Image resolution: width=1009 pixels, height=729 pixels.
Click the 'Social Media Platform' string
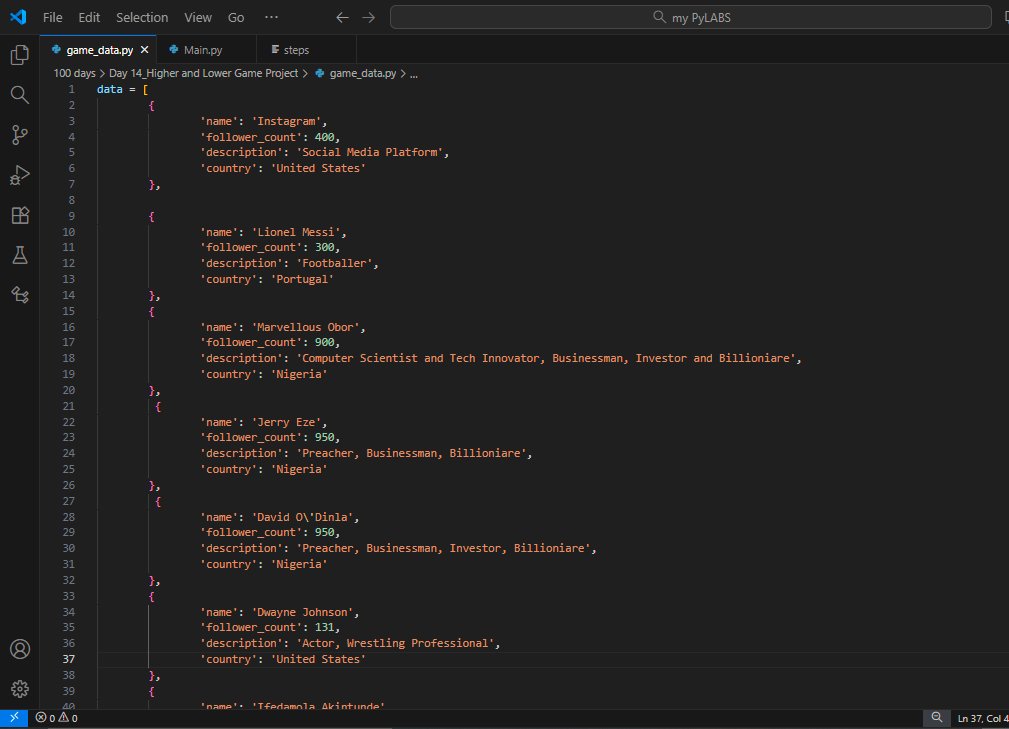pos(369,152)
